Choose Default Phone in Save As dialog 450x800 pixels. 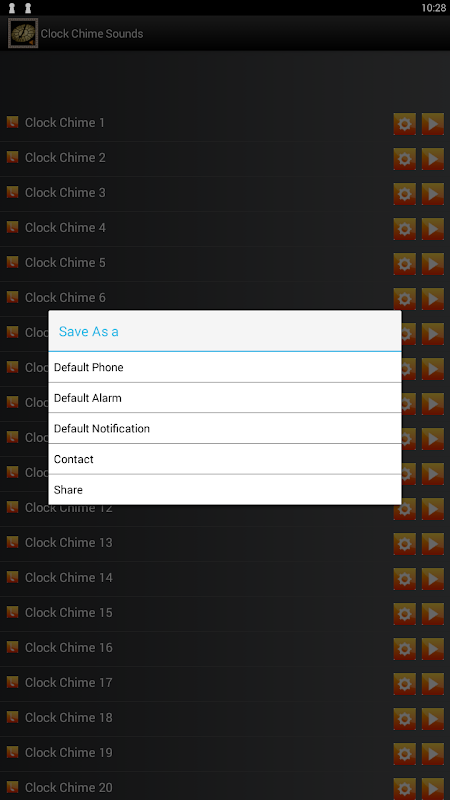(224, 367)
